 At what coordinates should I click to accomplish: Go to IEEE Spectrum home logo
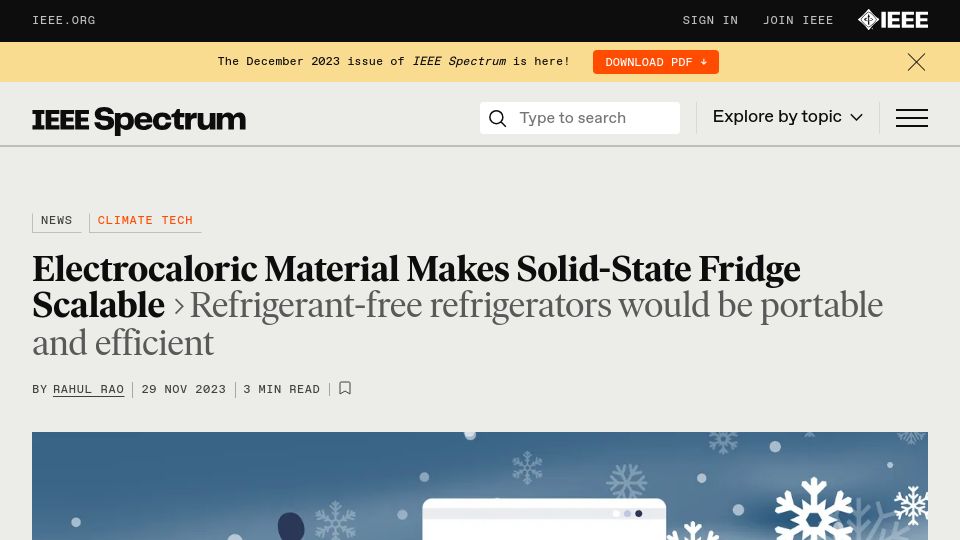139,119
